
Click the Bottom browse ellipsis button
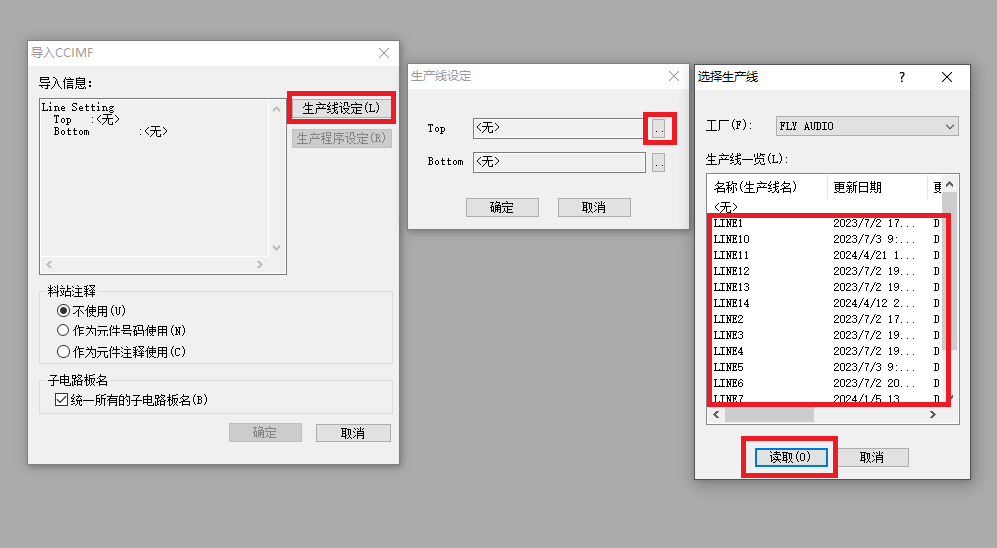pyautogui.click(x=658, y=162)
